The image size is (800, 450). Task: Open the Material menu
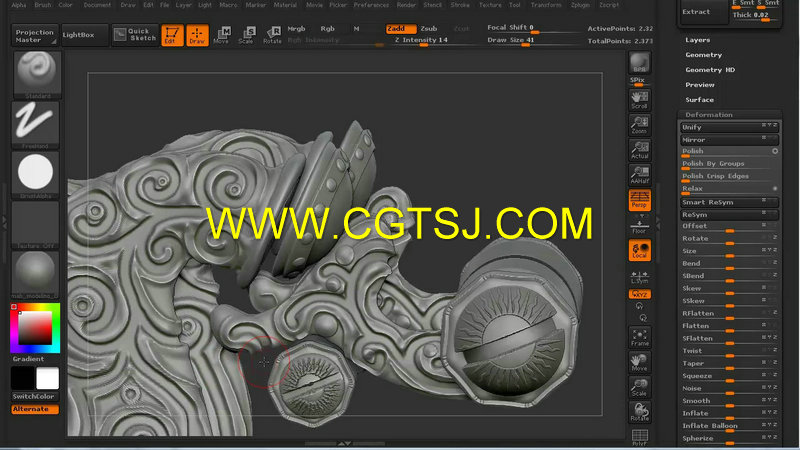click(285, 5)
